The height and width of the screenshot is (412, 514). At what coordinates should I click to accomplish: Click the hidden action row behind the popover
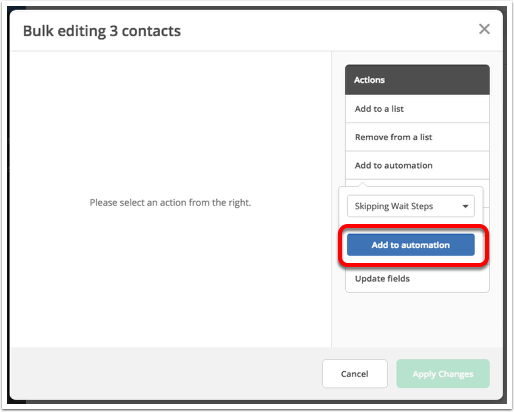[486, 193]
